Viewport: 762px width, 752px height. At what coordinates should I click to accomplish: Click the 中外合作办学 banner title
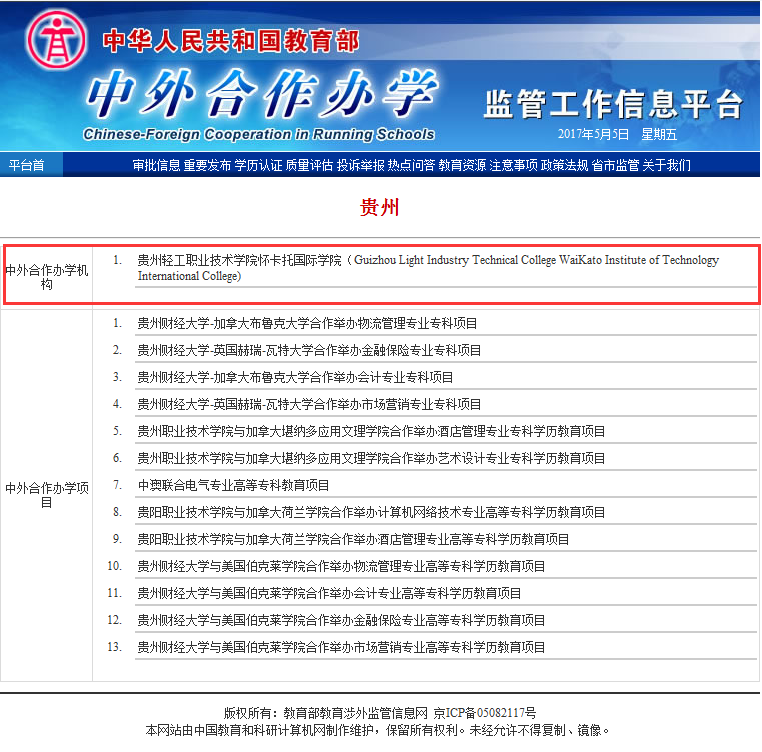coord(260,95)
